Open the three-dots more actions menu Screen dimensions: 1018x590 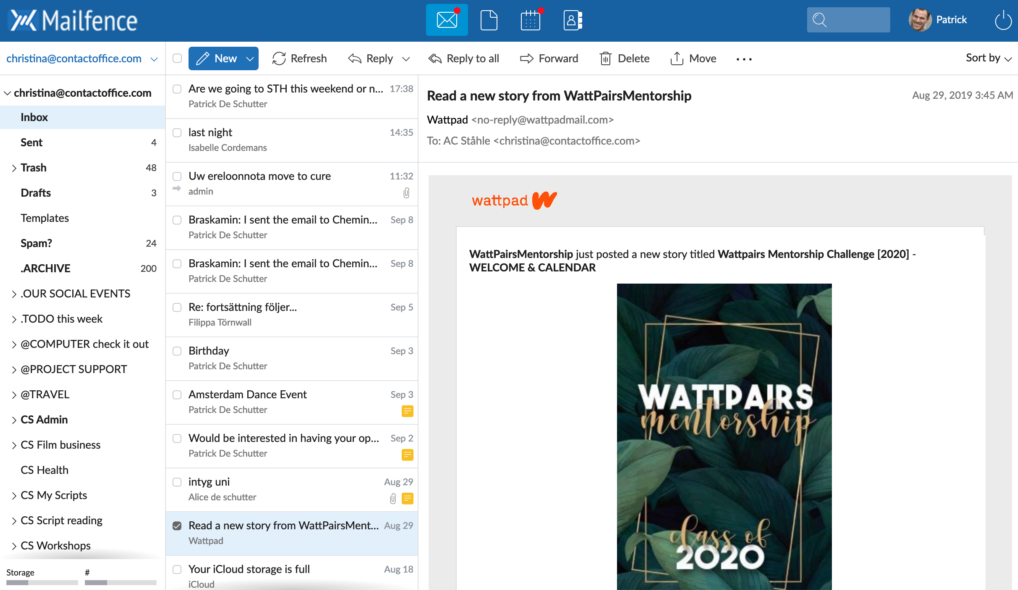point(744,59)
